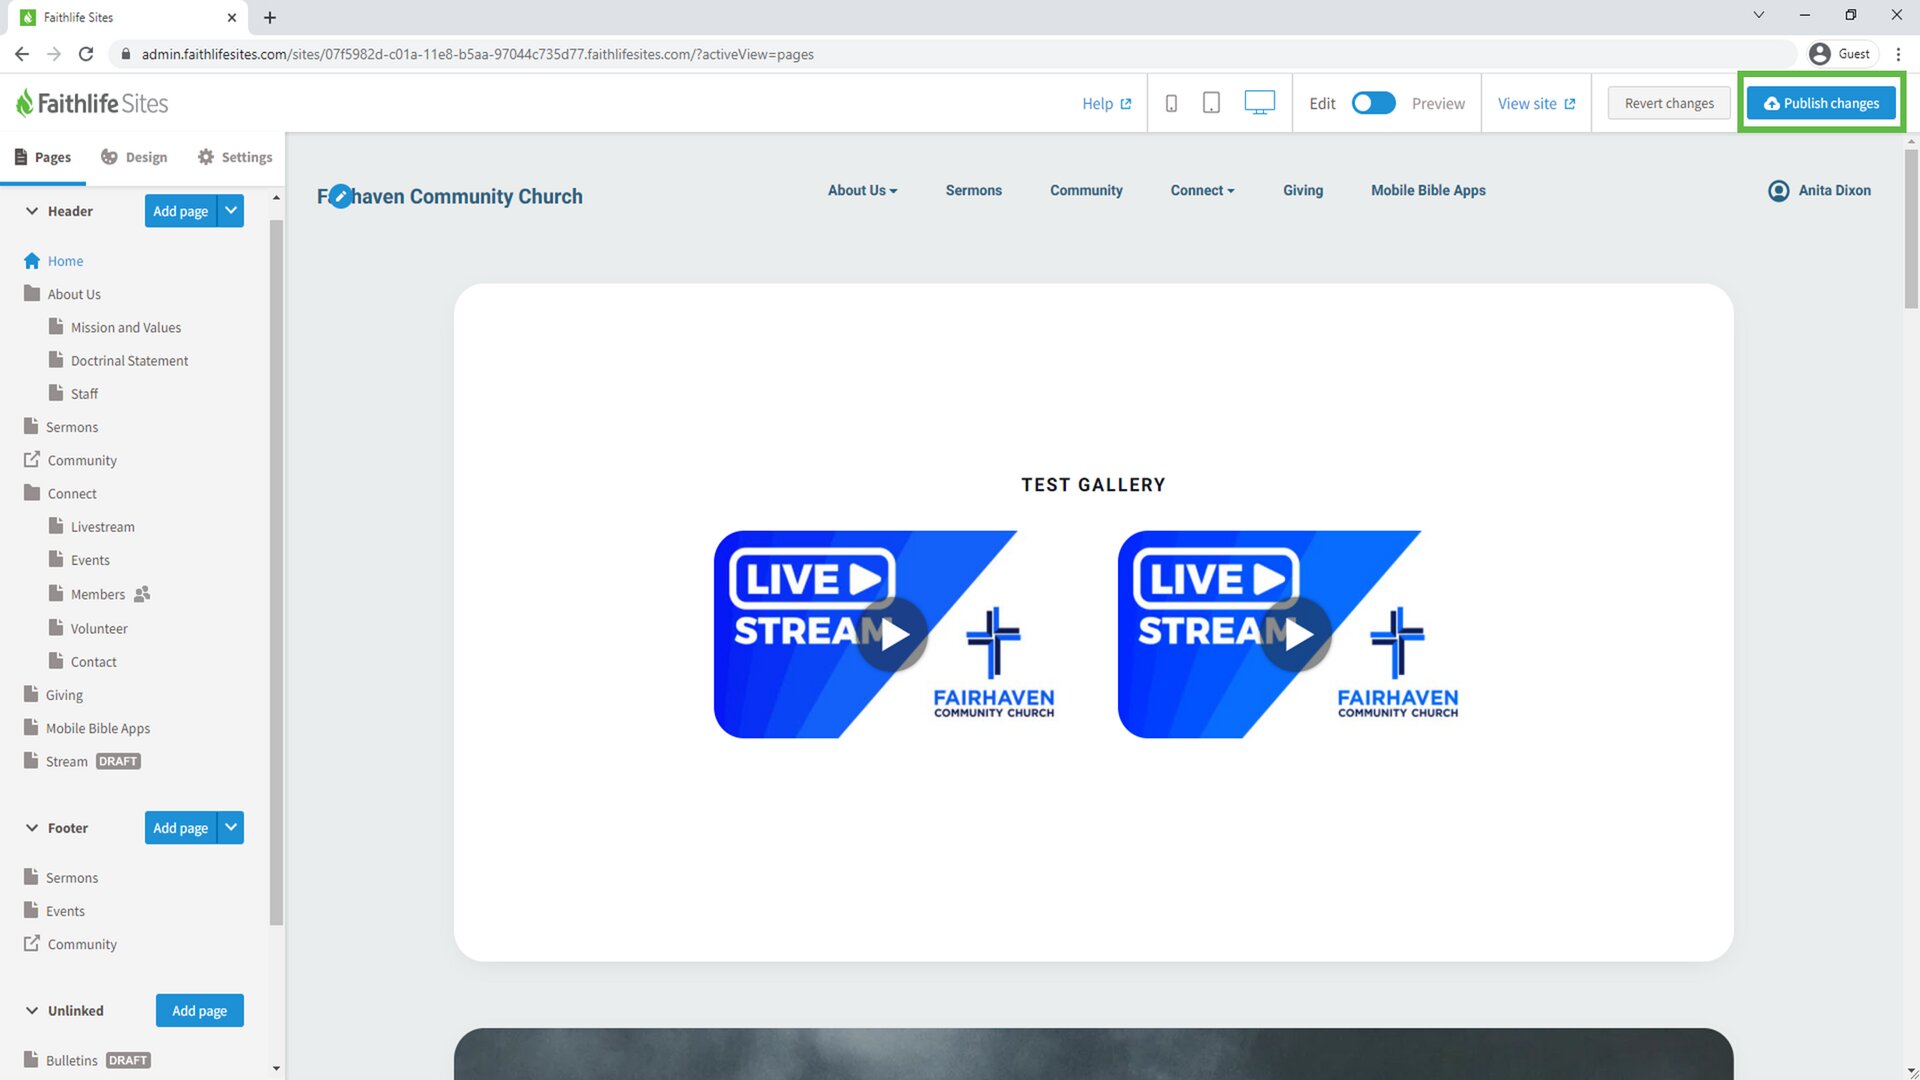1920x1080 pixels.
Task: Click Add page button in Unlinked section
Action: (x=199, y=1011)
